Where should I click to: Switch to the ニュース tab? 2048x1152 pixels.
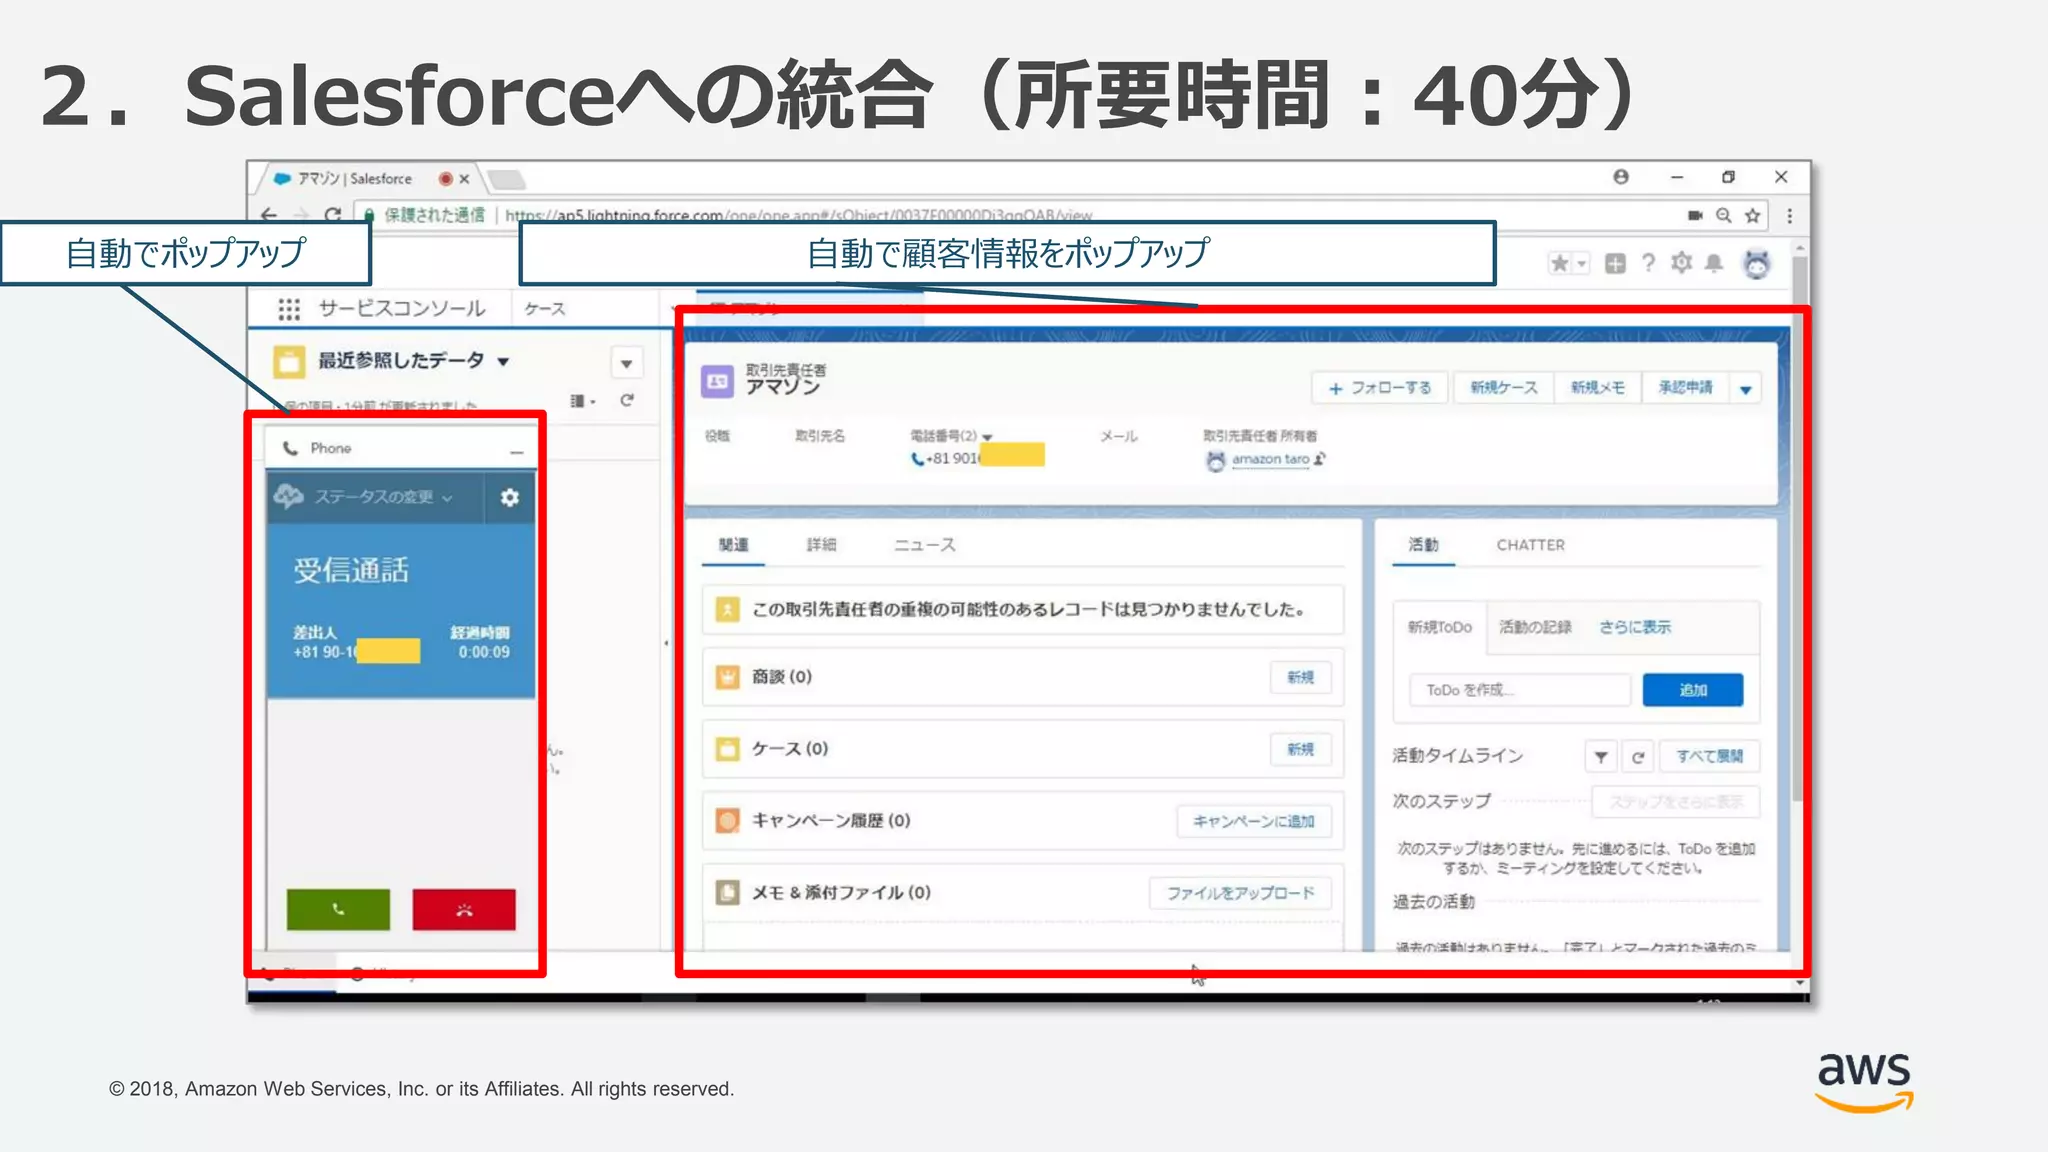coord(925,545)
